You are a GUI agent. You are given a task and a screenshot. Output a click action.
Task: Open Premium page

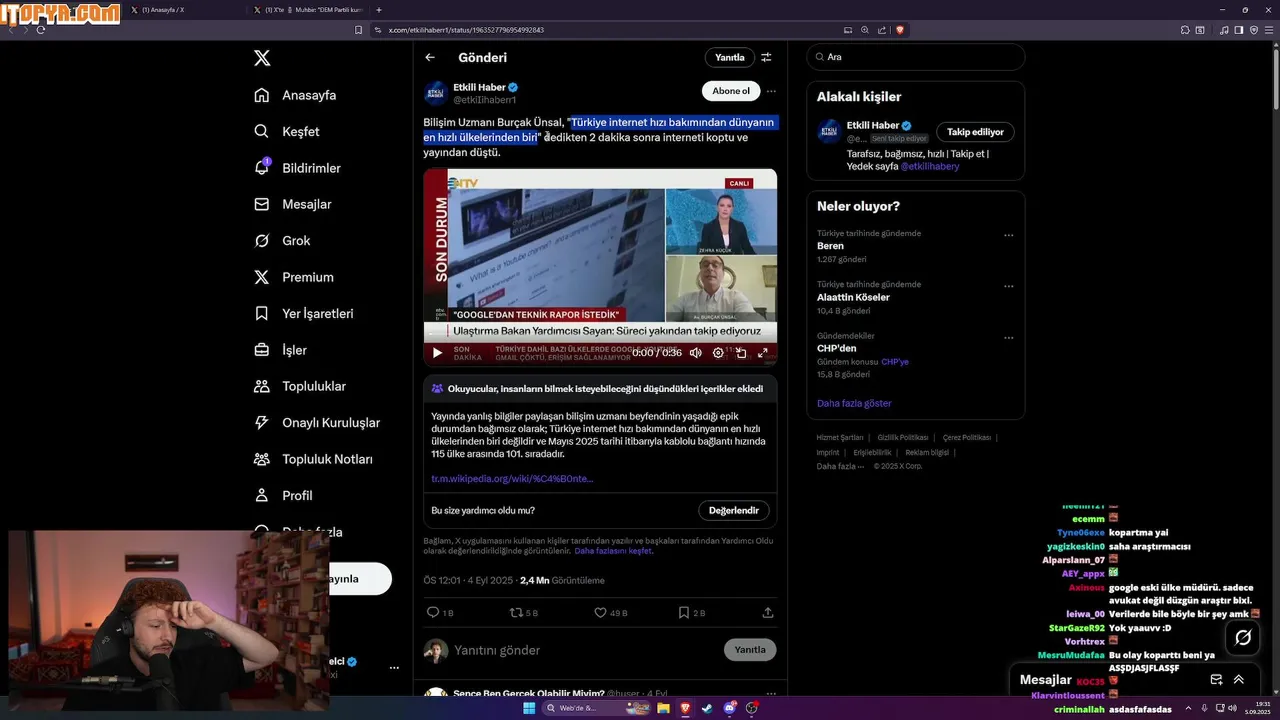click(294, 277)
